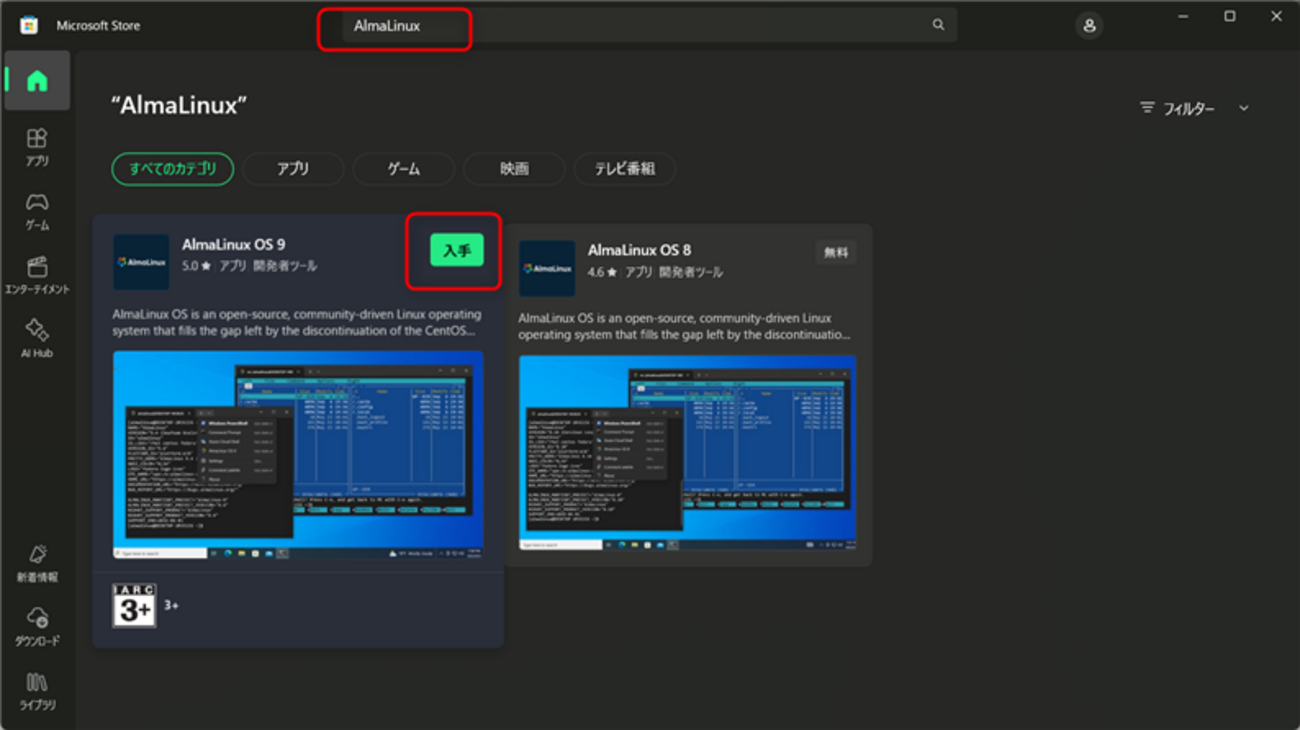
Task: Open the user account profile icon
Action: [x=1089, y=26]
